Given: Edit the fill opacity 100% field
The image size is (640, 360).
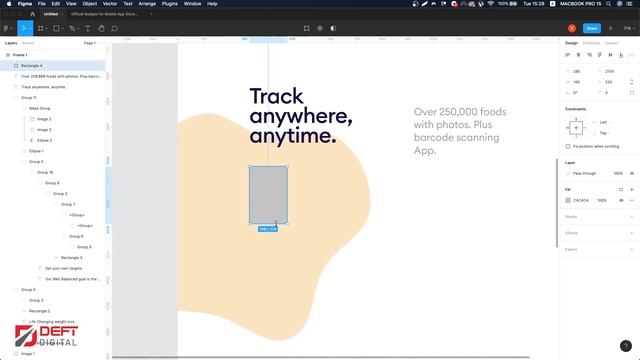Looking at the screenshot, I should coord(602,200).
